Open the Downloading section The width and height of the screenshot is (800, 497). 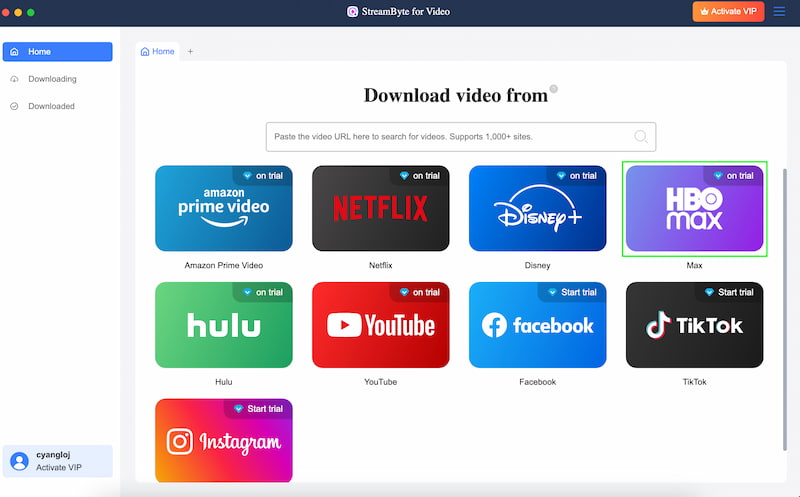[x=58, y=79]
